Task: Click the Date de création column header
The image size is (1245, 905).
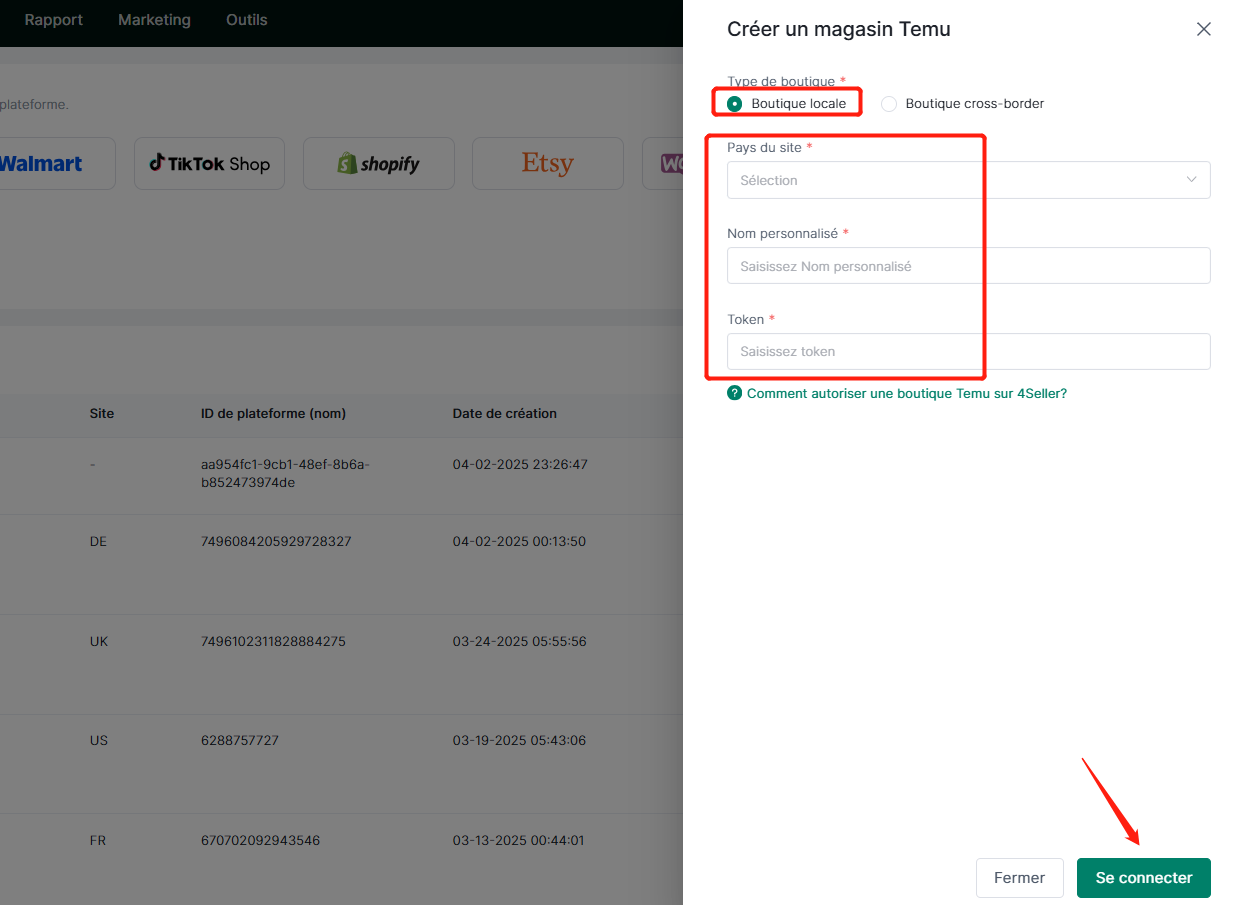Action: pyautogui.click(x=504, y=414)
